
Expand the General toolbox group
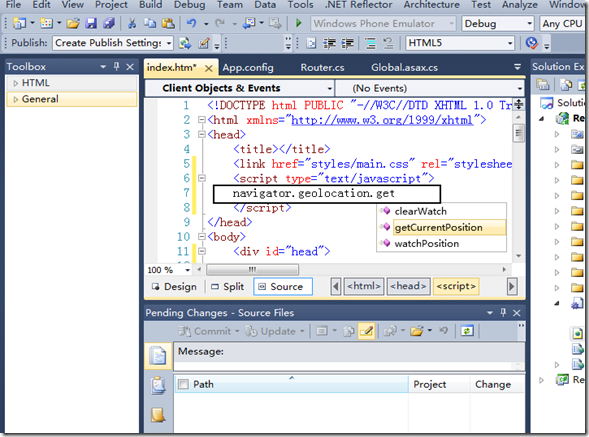tap(15, 99)
